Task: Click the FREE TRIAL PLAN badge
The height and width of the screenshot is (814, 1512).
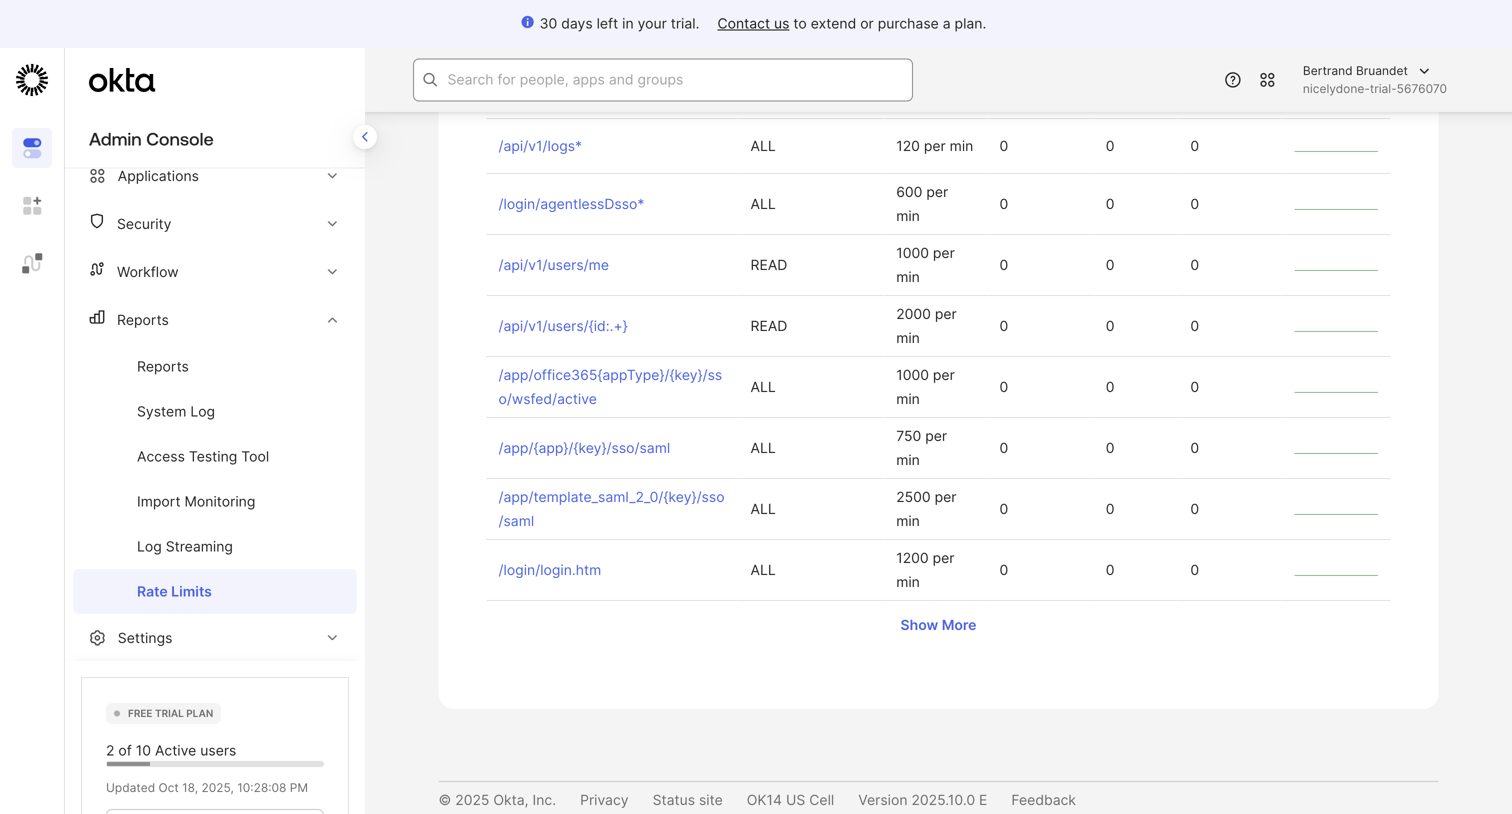Action: click(x=164, y=713)
